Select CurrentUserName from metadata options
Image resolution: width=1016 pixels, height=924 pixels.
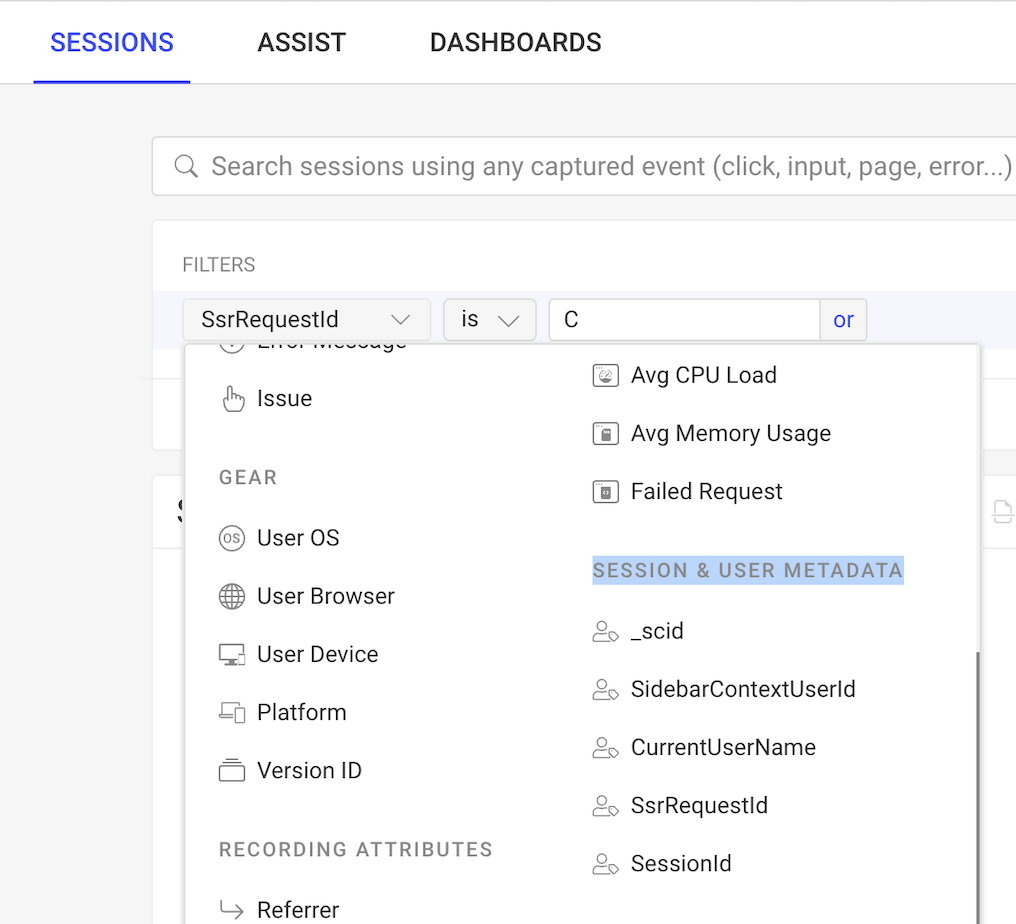(x=723, y=747)
